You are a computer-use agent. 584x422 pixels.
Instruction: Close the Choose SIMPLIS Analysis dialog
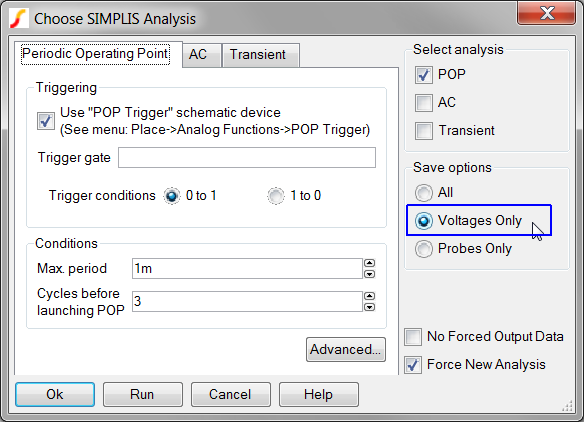pos(546,13)
